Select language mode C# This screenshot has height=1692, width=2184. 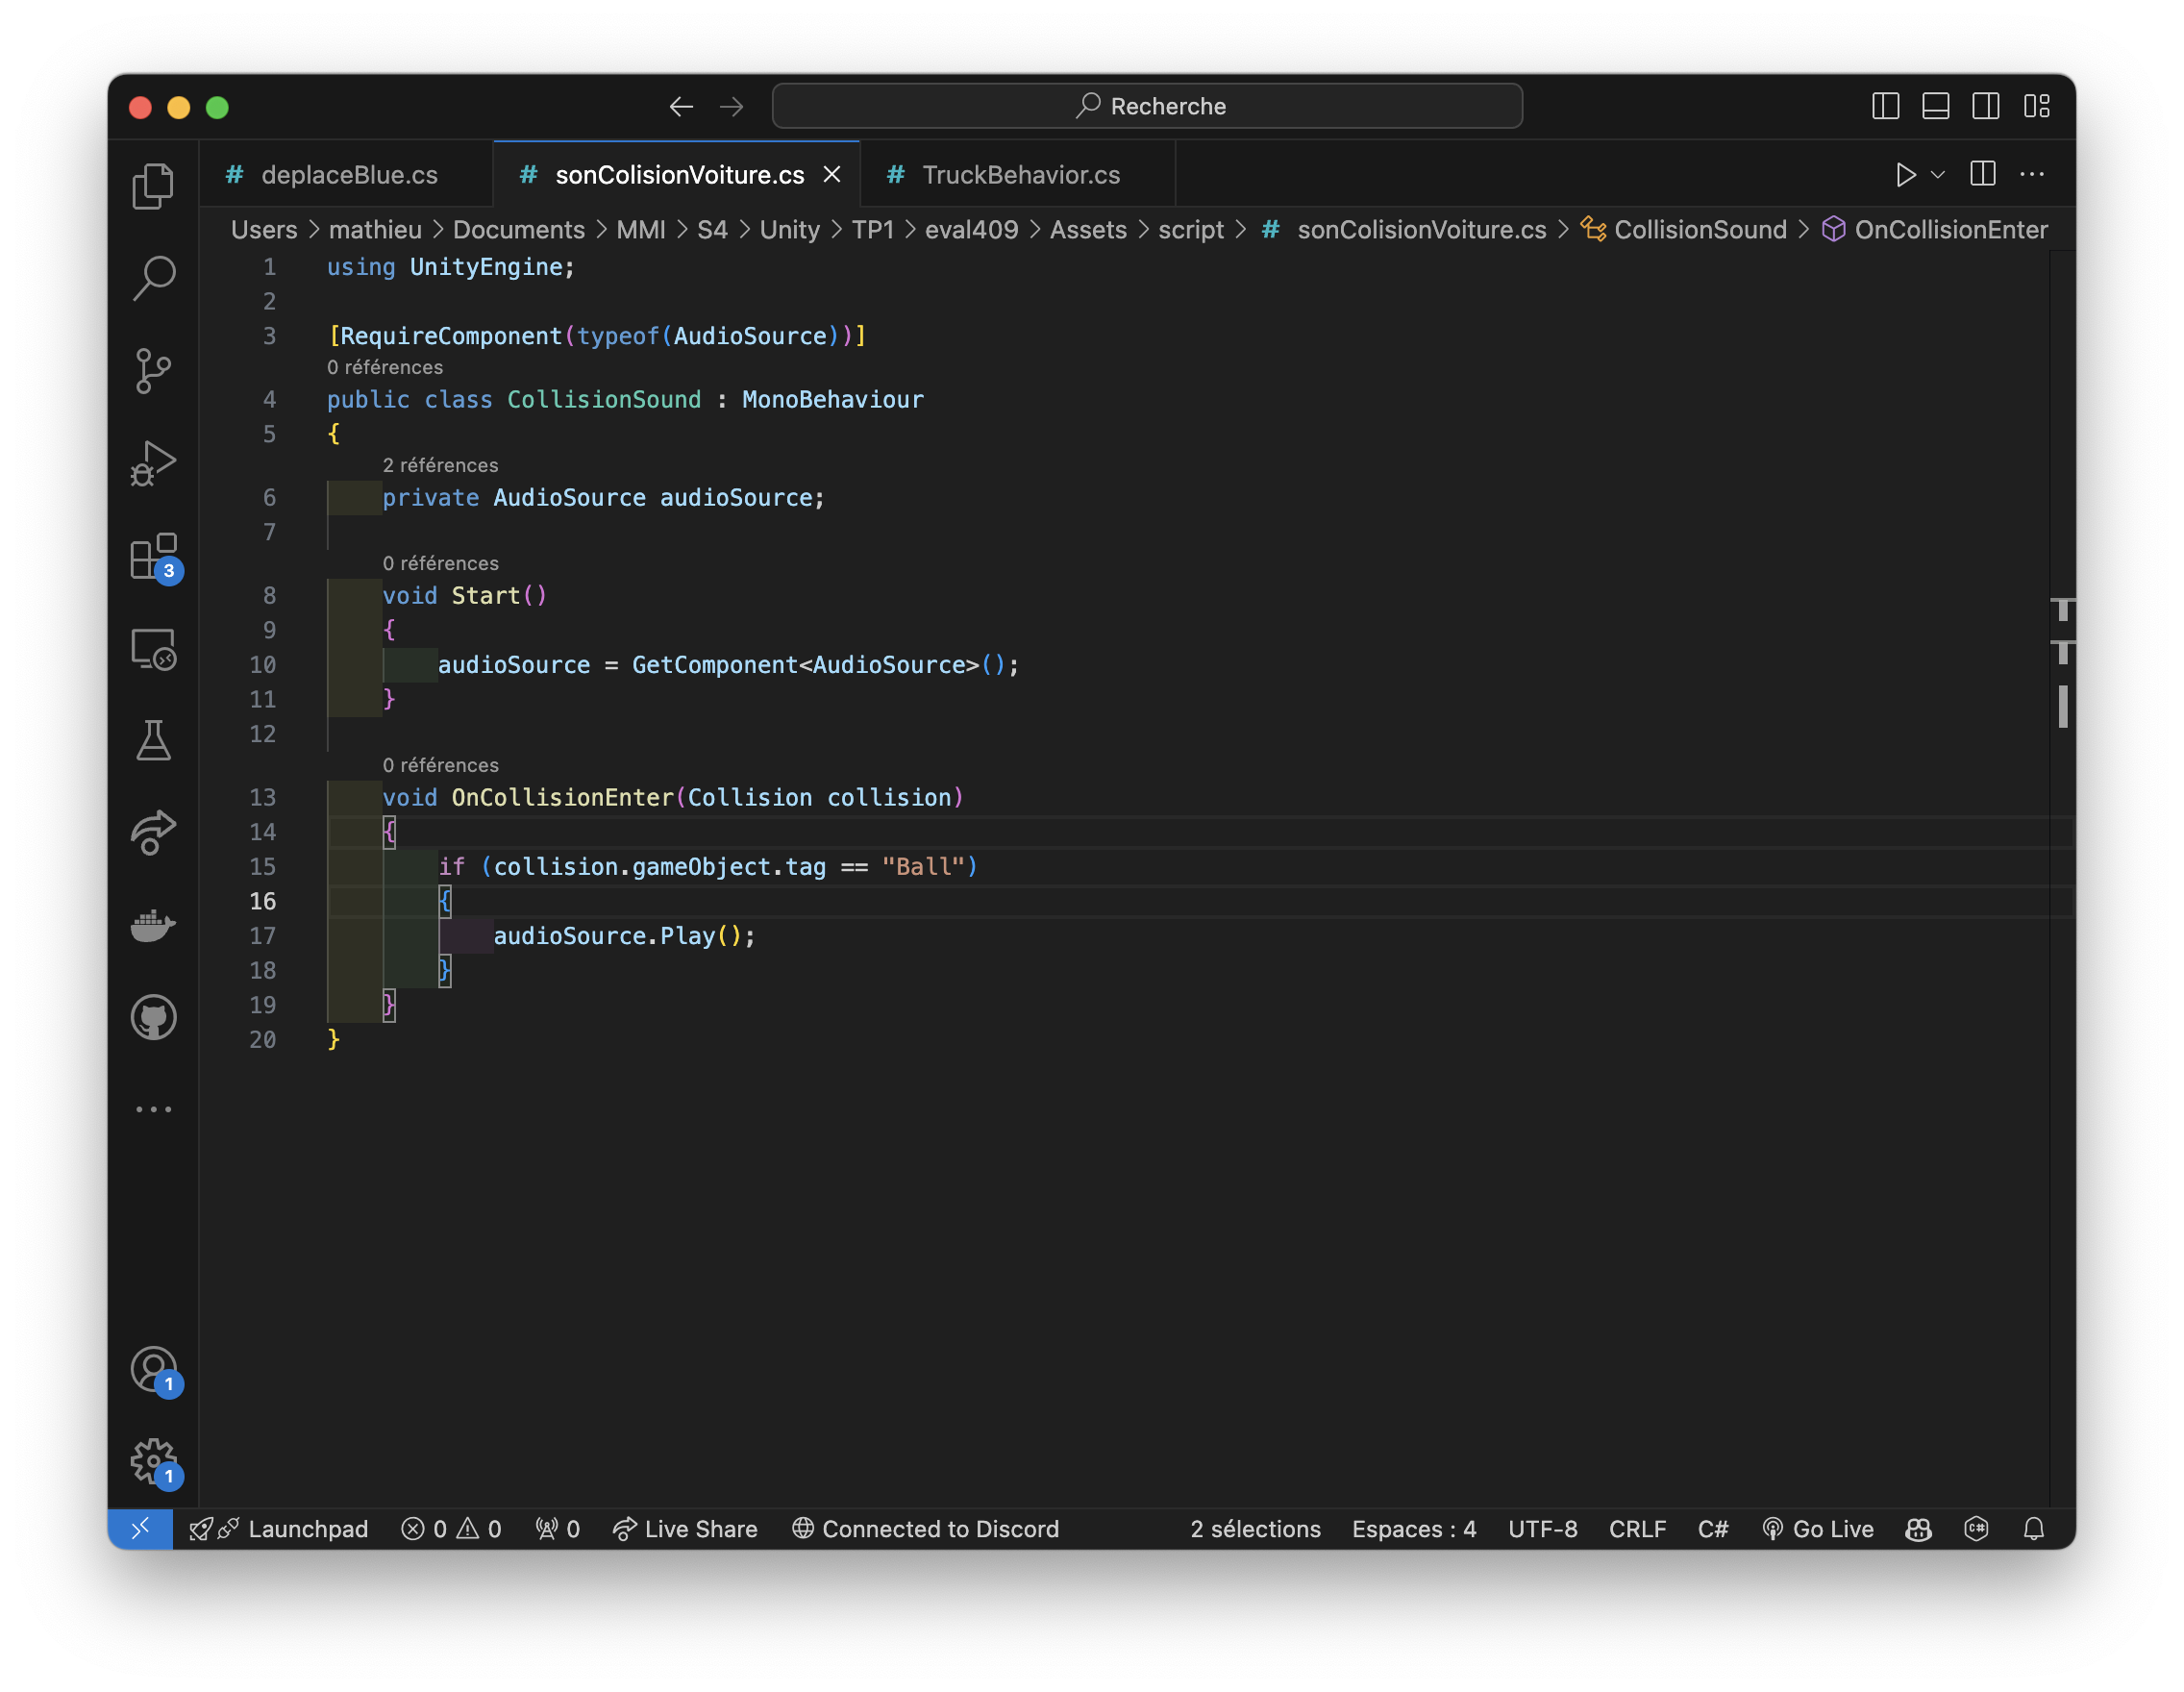pos(1713,1529)
